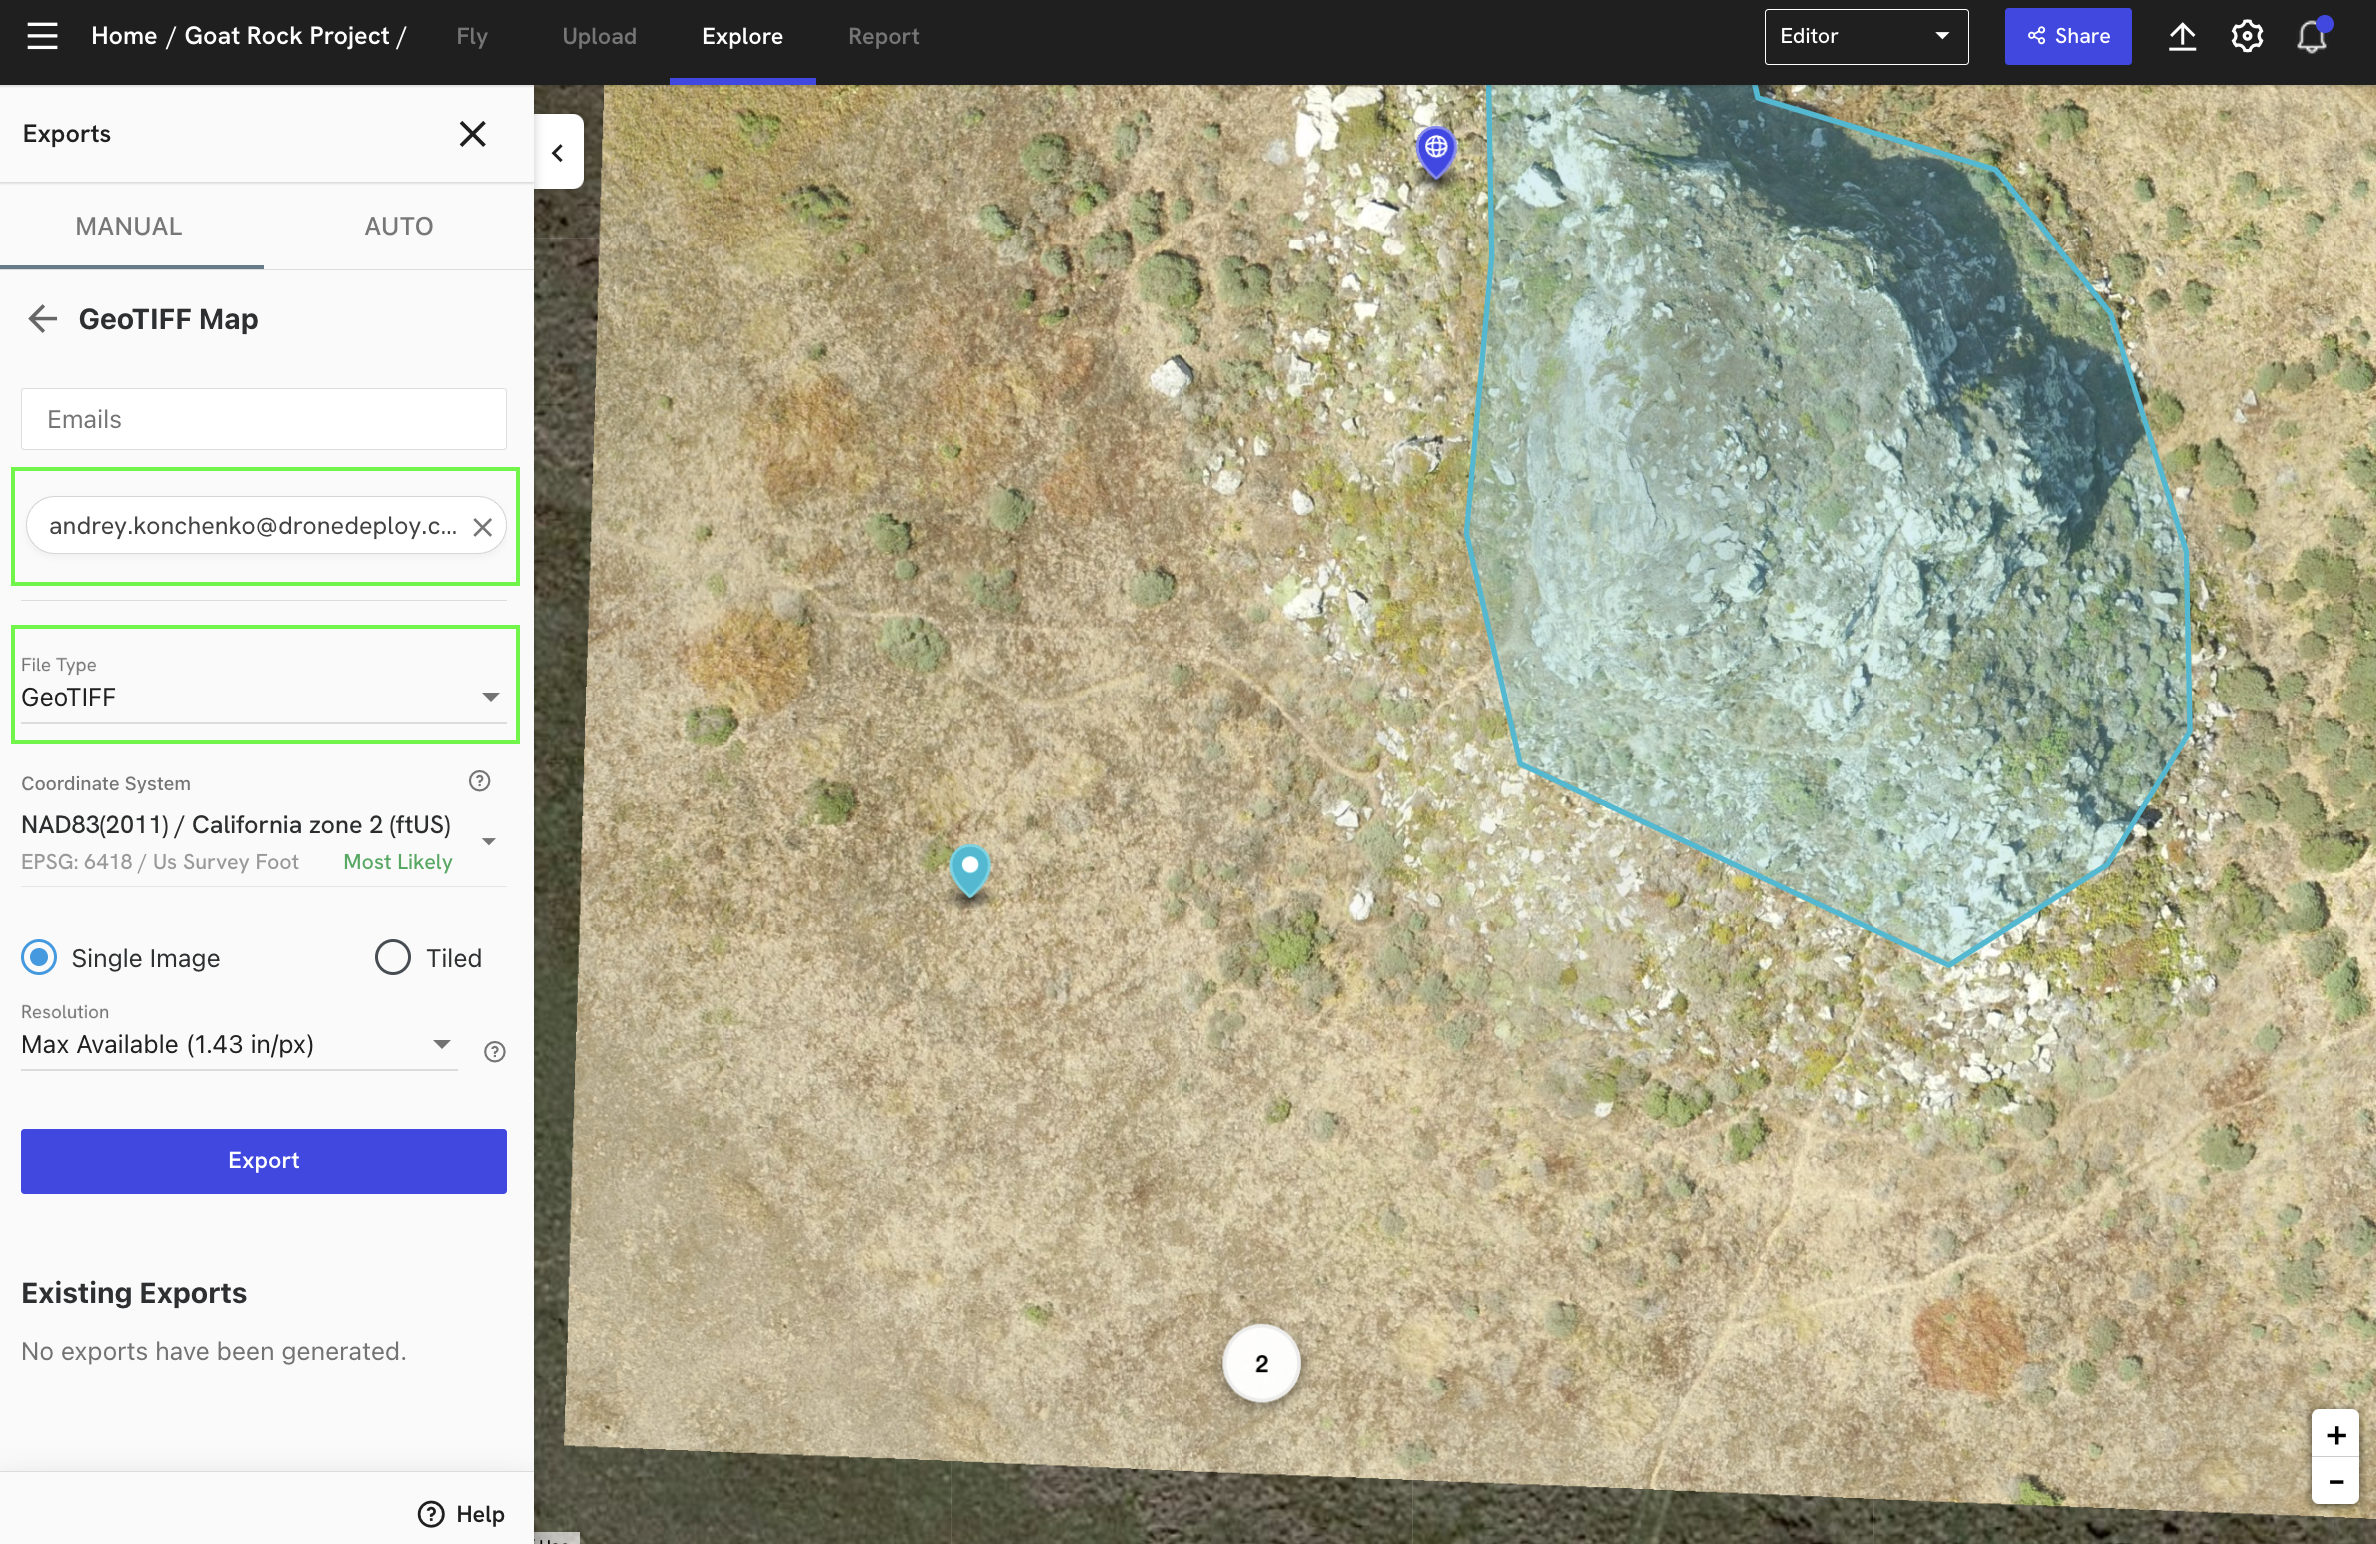Select the teal location marker on map
Viewport: 2376px width, 1544px height.
click(x=969, y=867)
